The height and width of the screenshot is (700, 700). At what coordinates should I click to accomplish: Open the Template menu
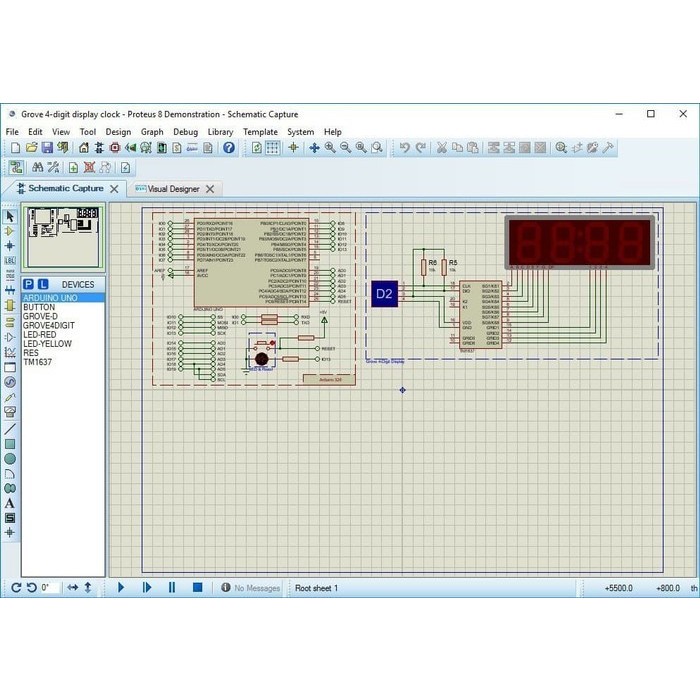[x=260, y=132]
